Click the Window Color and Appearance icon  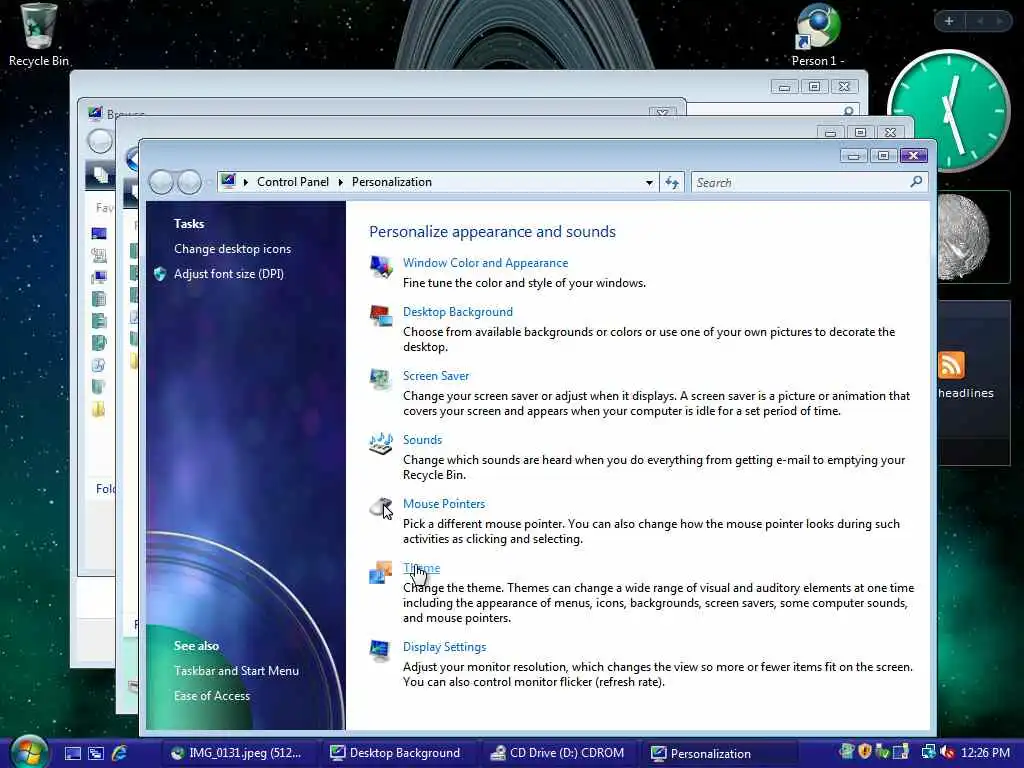point(381,266)
